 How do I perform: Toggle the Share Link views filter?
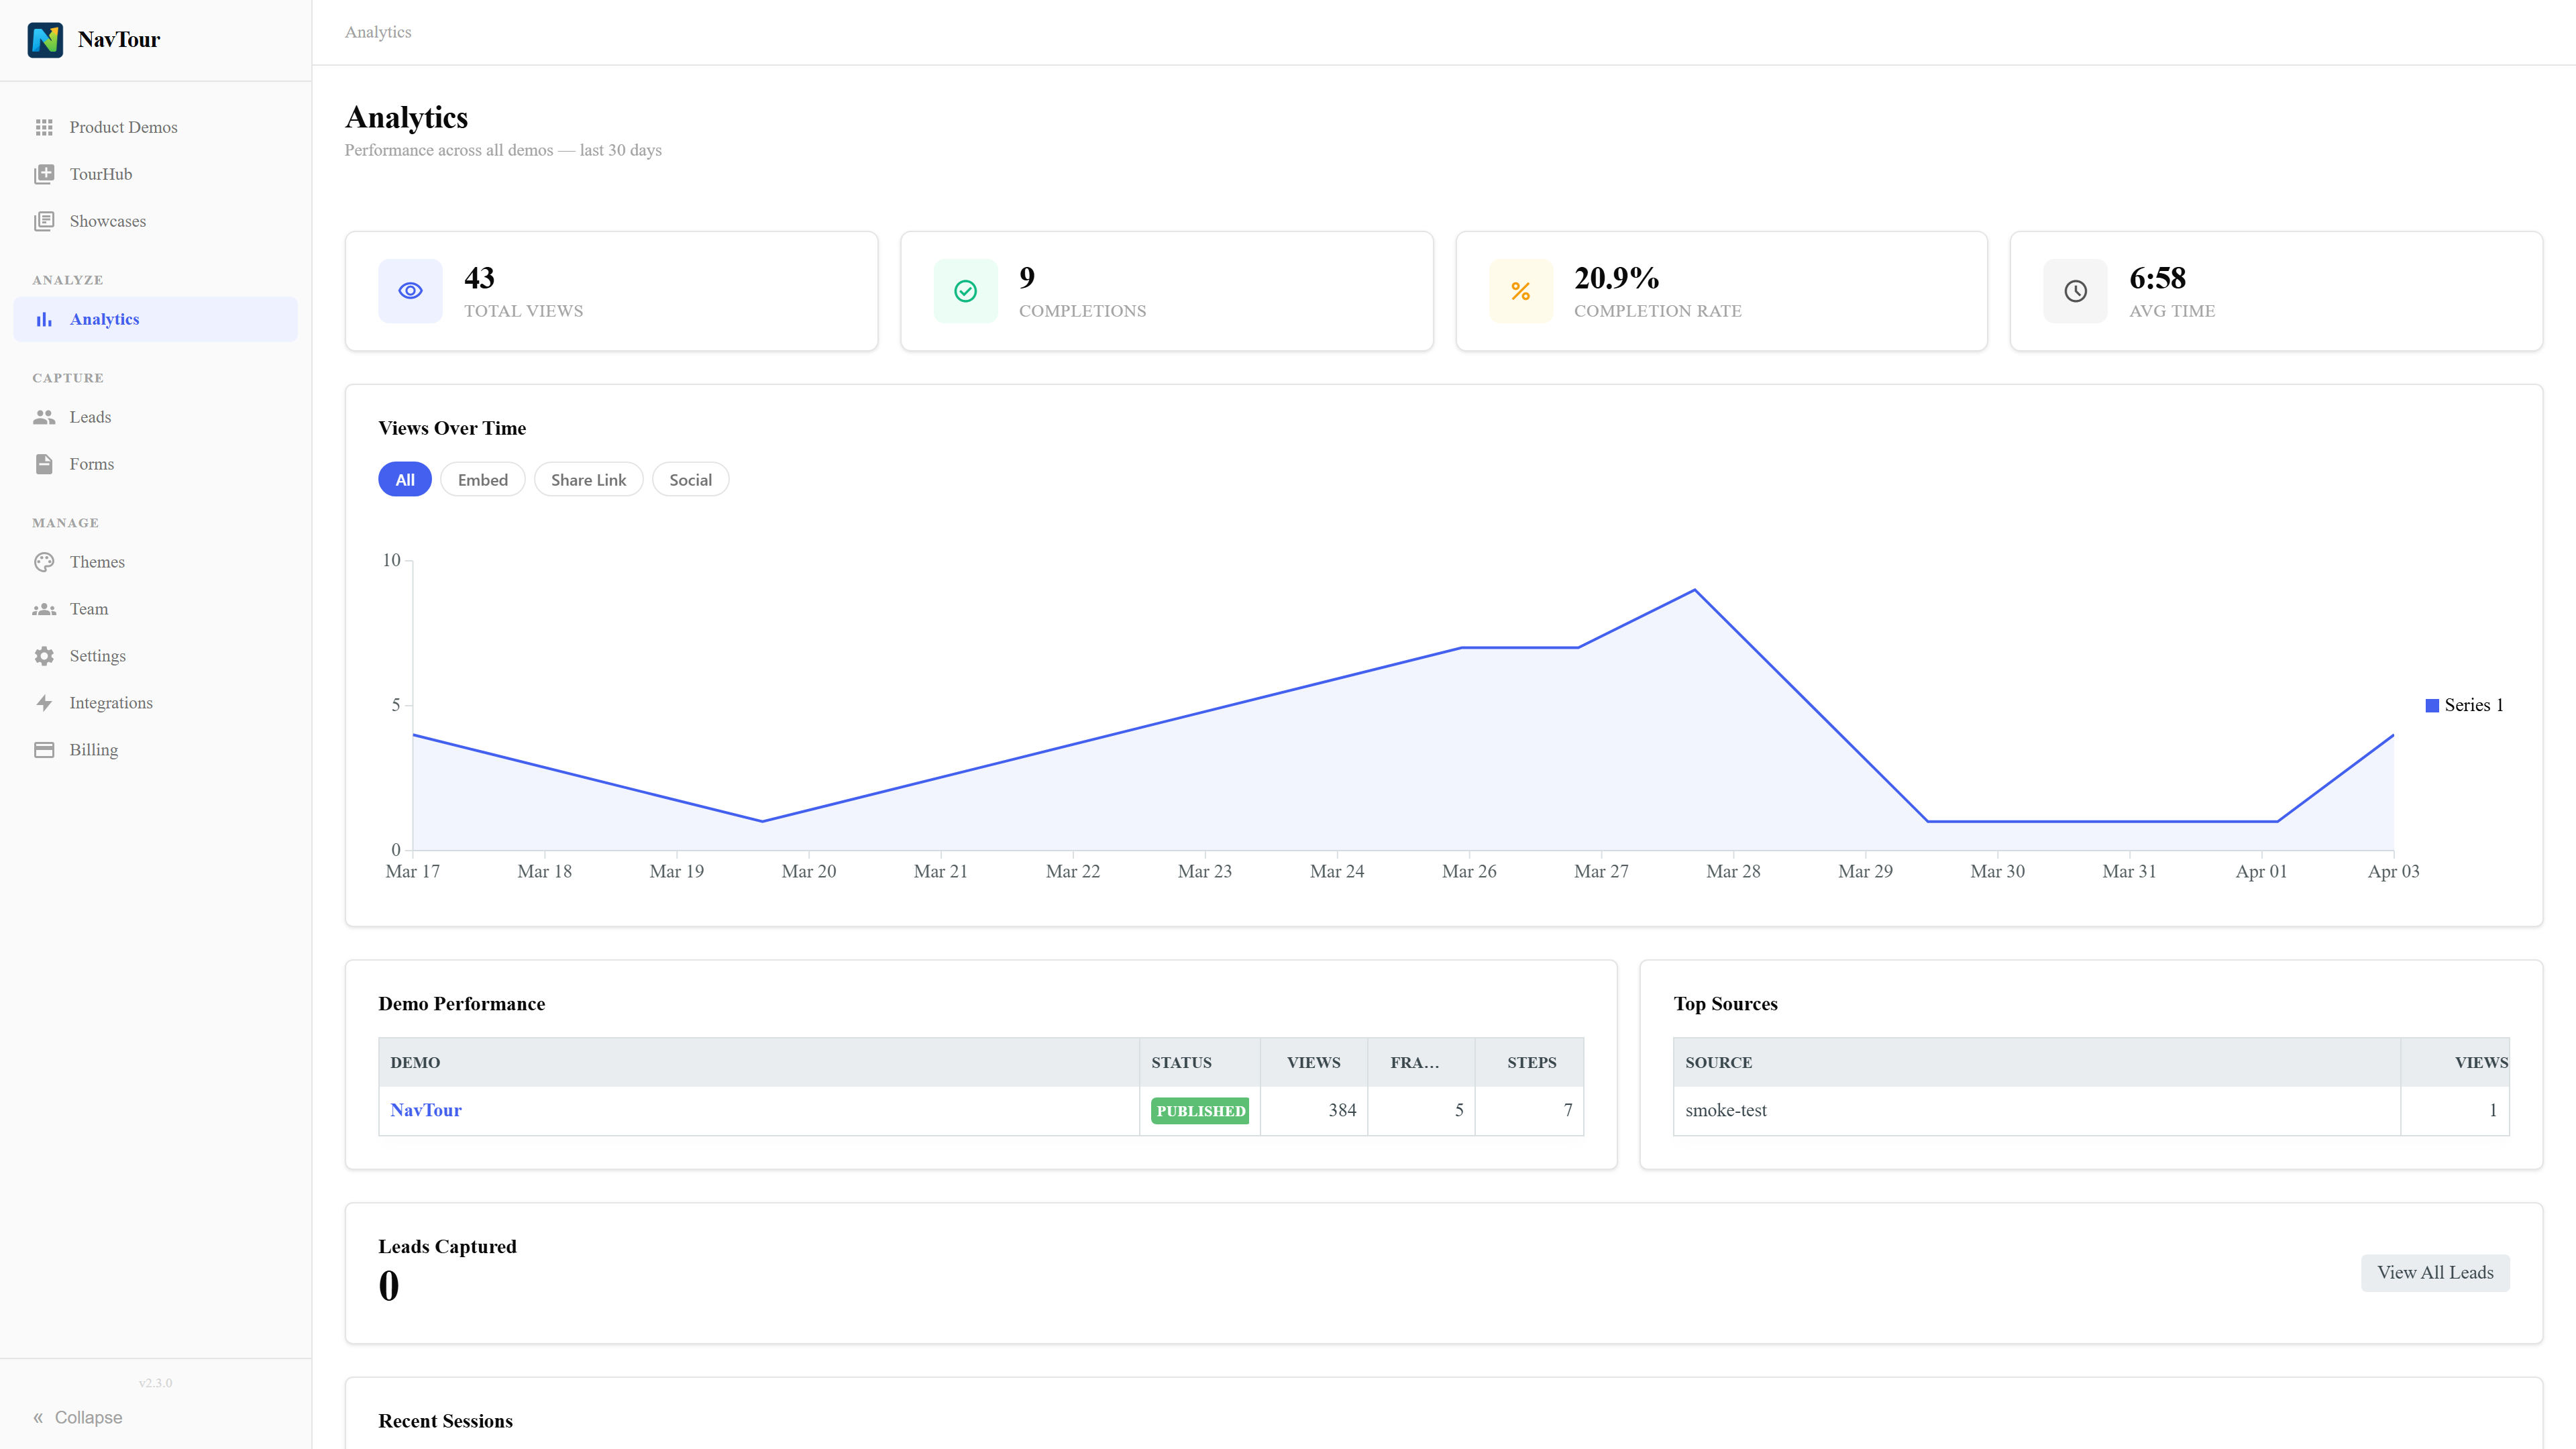589,479
